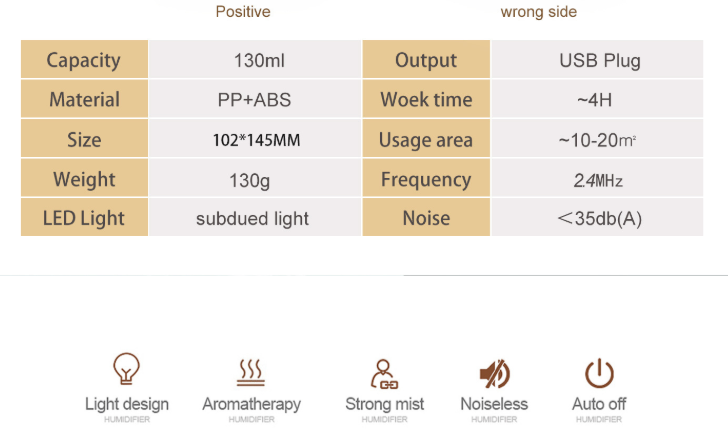Select the USB Plug value cell

(598, 59)
